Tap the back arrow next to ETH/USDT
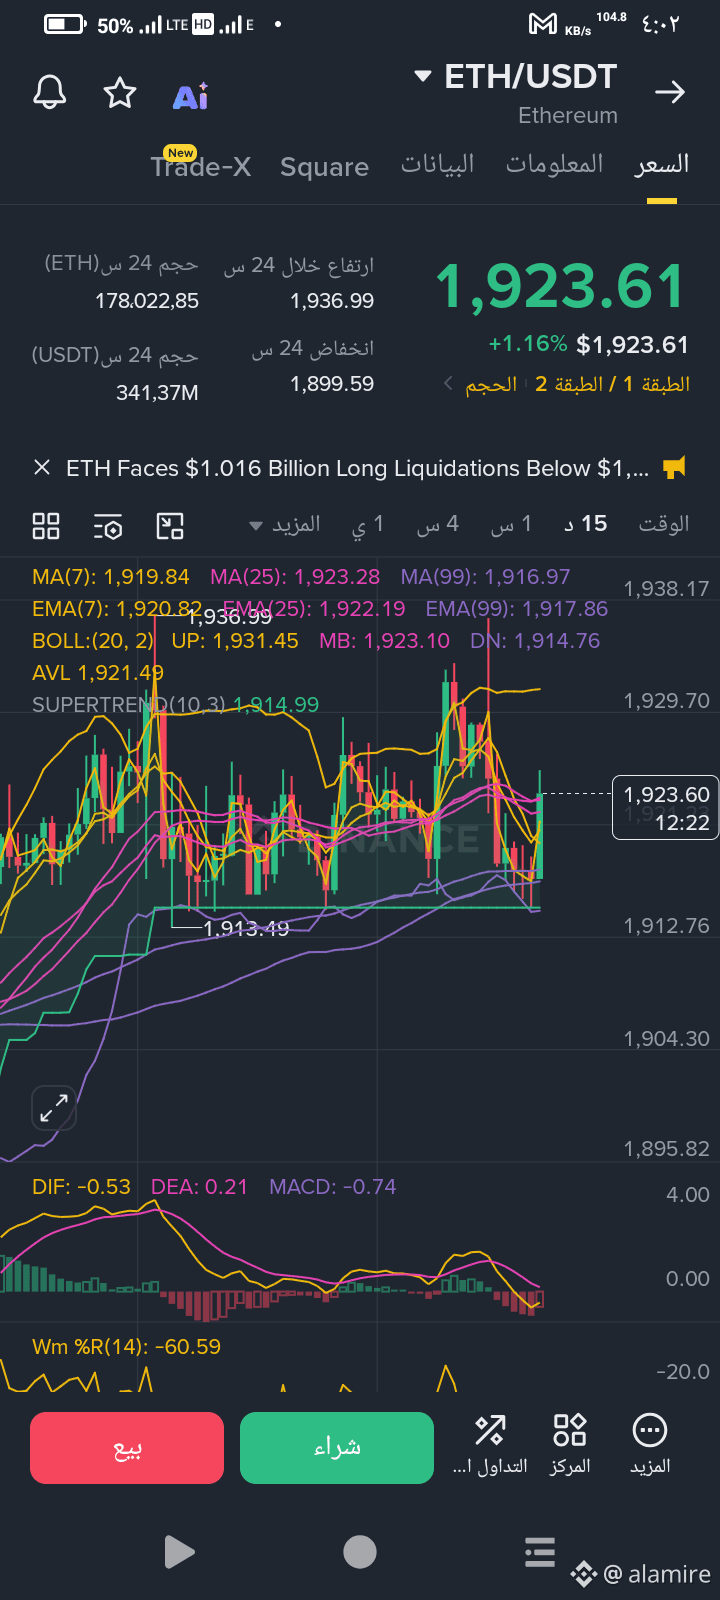Viewport: 720px width, 1600px height. [x=669, y=93]
